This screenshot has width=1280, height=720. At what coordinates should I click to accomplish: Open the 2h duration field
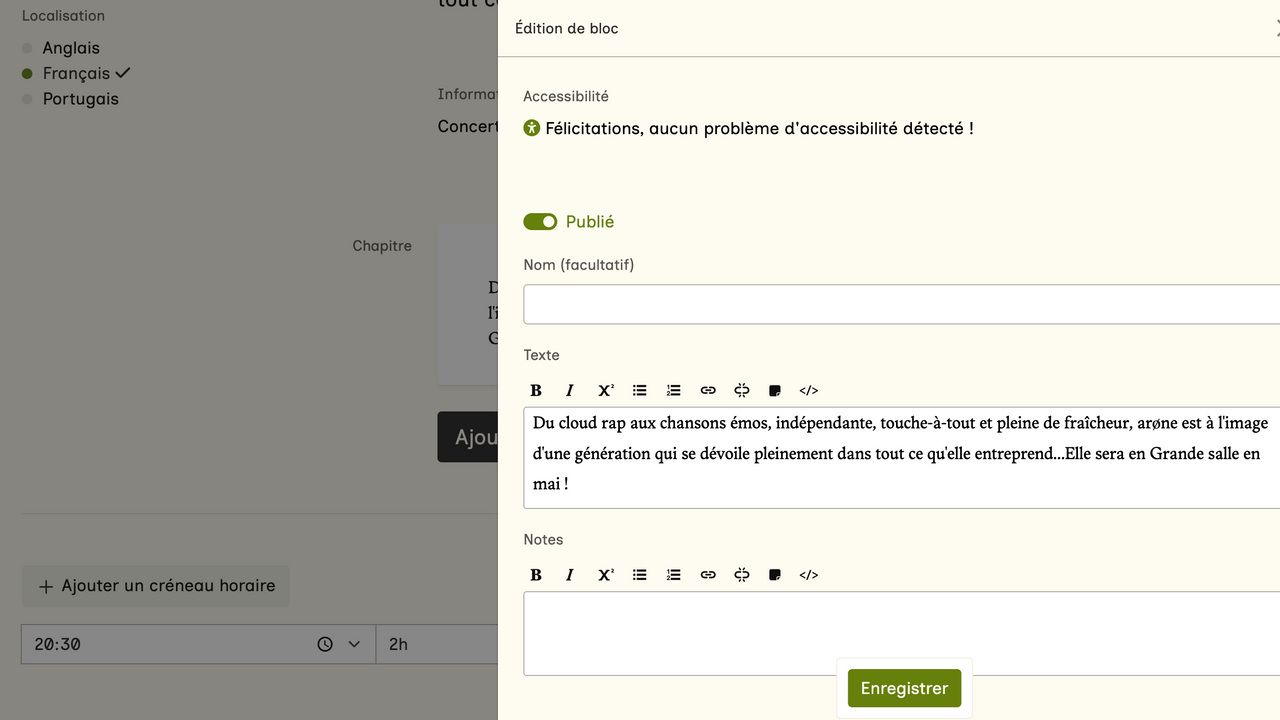(436, 645)
